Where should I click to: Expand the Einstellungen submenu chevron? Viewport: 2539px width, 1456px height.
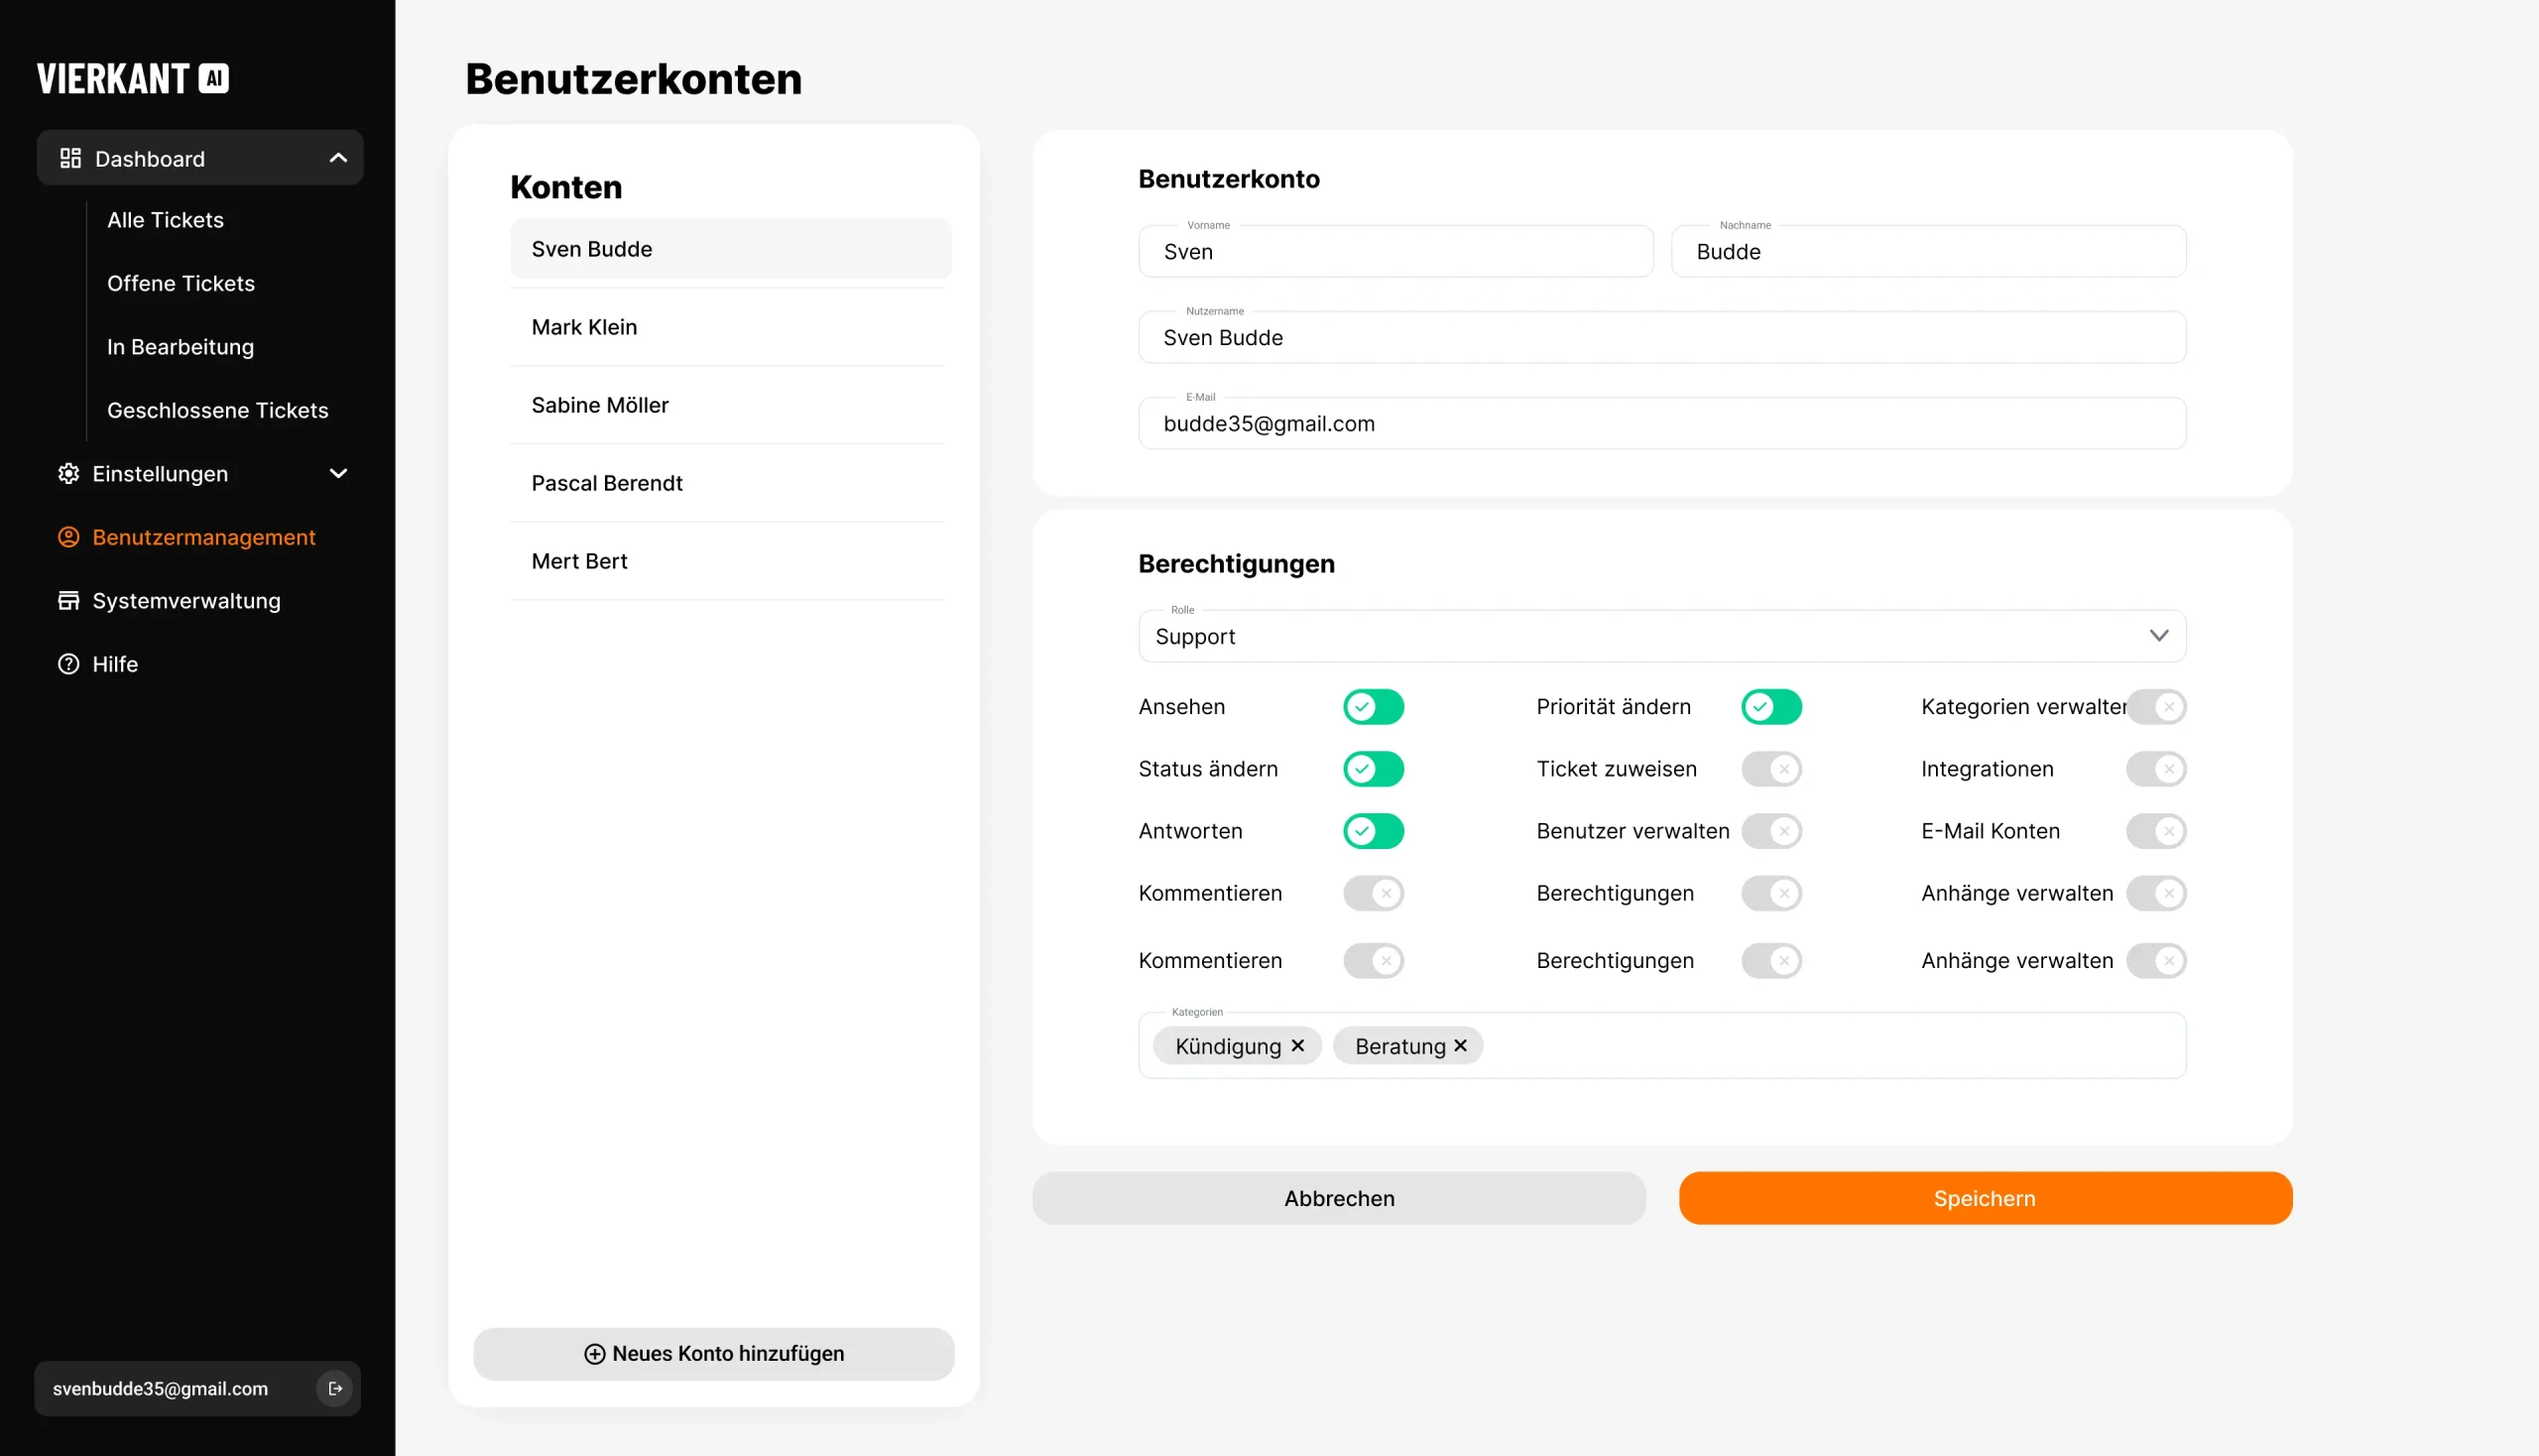point(338,474)
